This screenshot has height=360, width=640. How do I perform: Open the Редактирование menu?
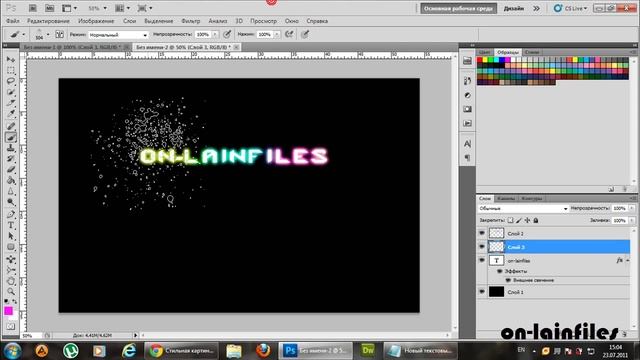pyautogui.click(x=48, y=21)
